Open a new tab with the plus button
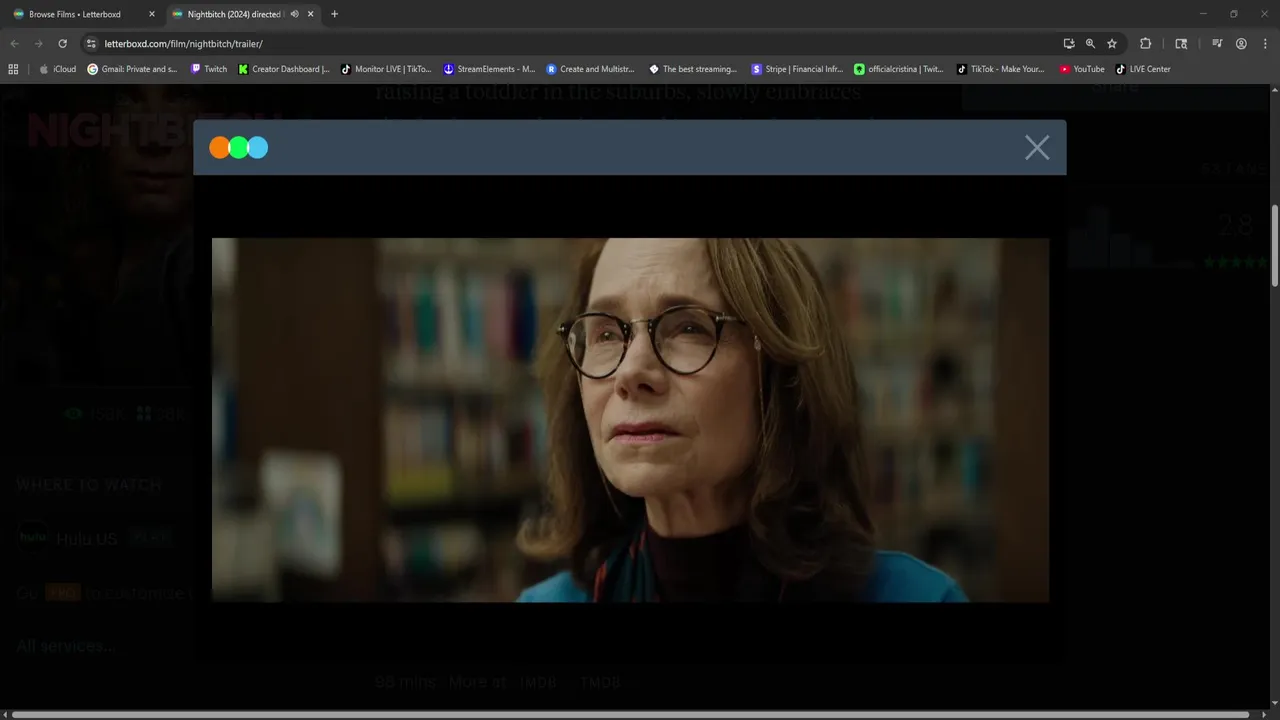 coord(334,14)
